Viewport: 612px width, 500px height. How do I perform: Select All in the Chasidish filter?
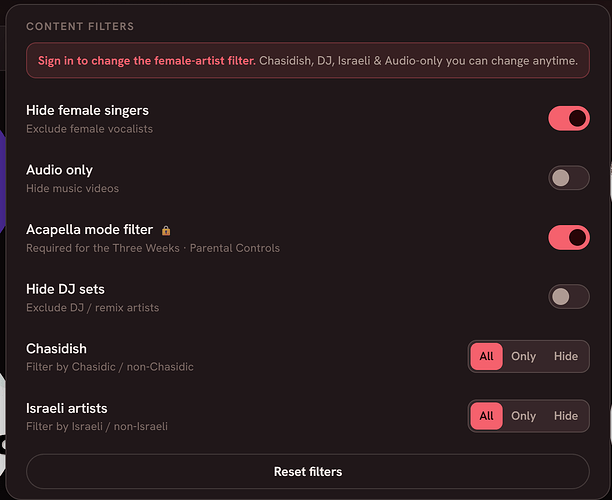tap(486, 356)
